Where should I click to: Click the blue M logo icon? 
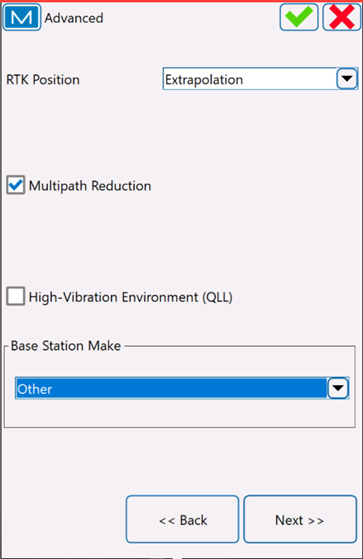pyautogui.click(x=22, y=17)
